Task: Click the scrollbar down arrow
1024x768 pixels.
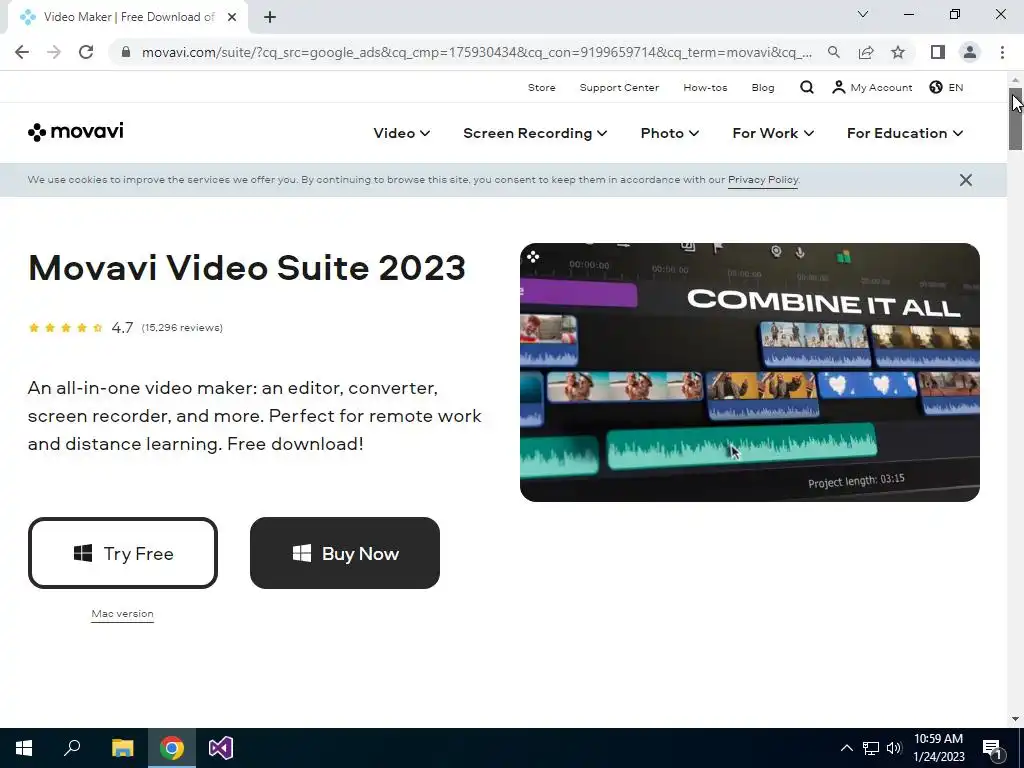Action: (x=1015, y=719)
